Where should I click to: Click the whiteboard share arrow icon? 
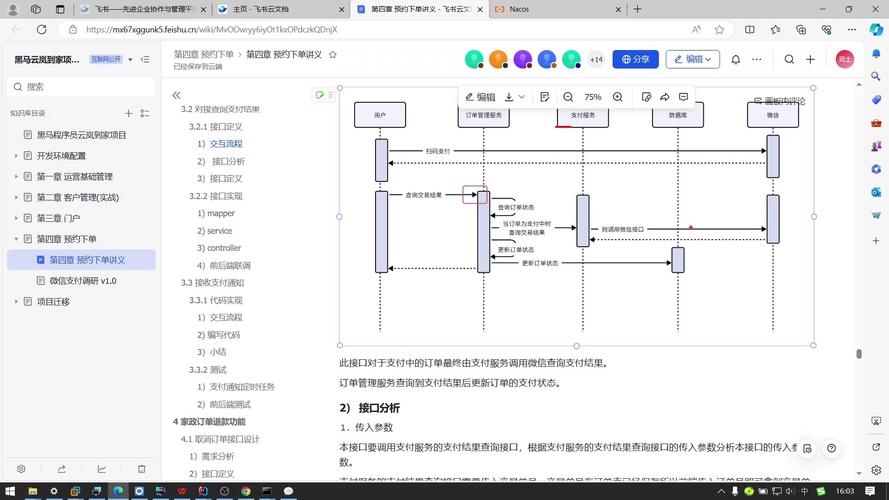[x=665, y=97]
